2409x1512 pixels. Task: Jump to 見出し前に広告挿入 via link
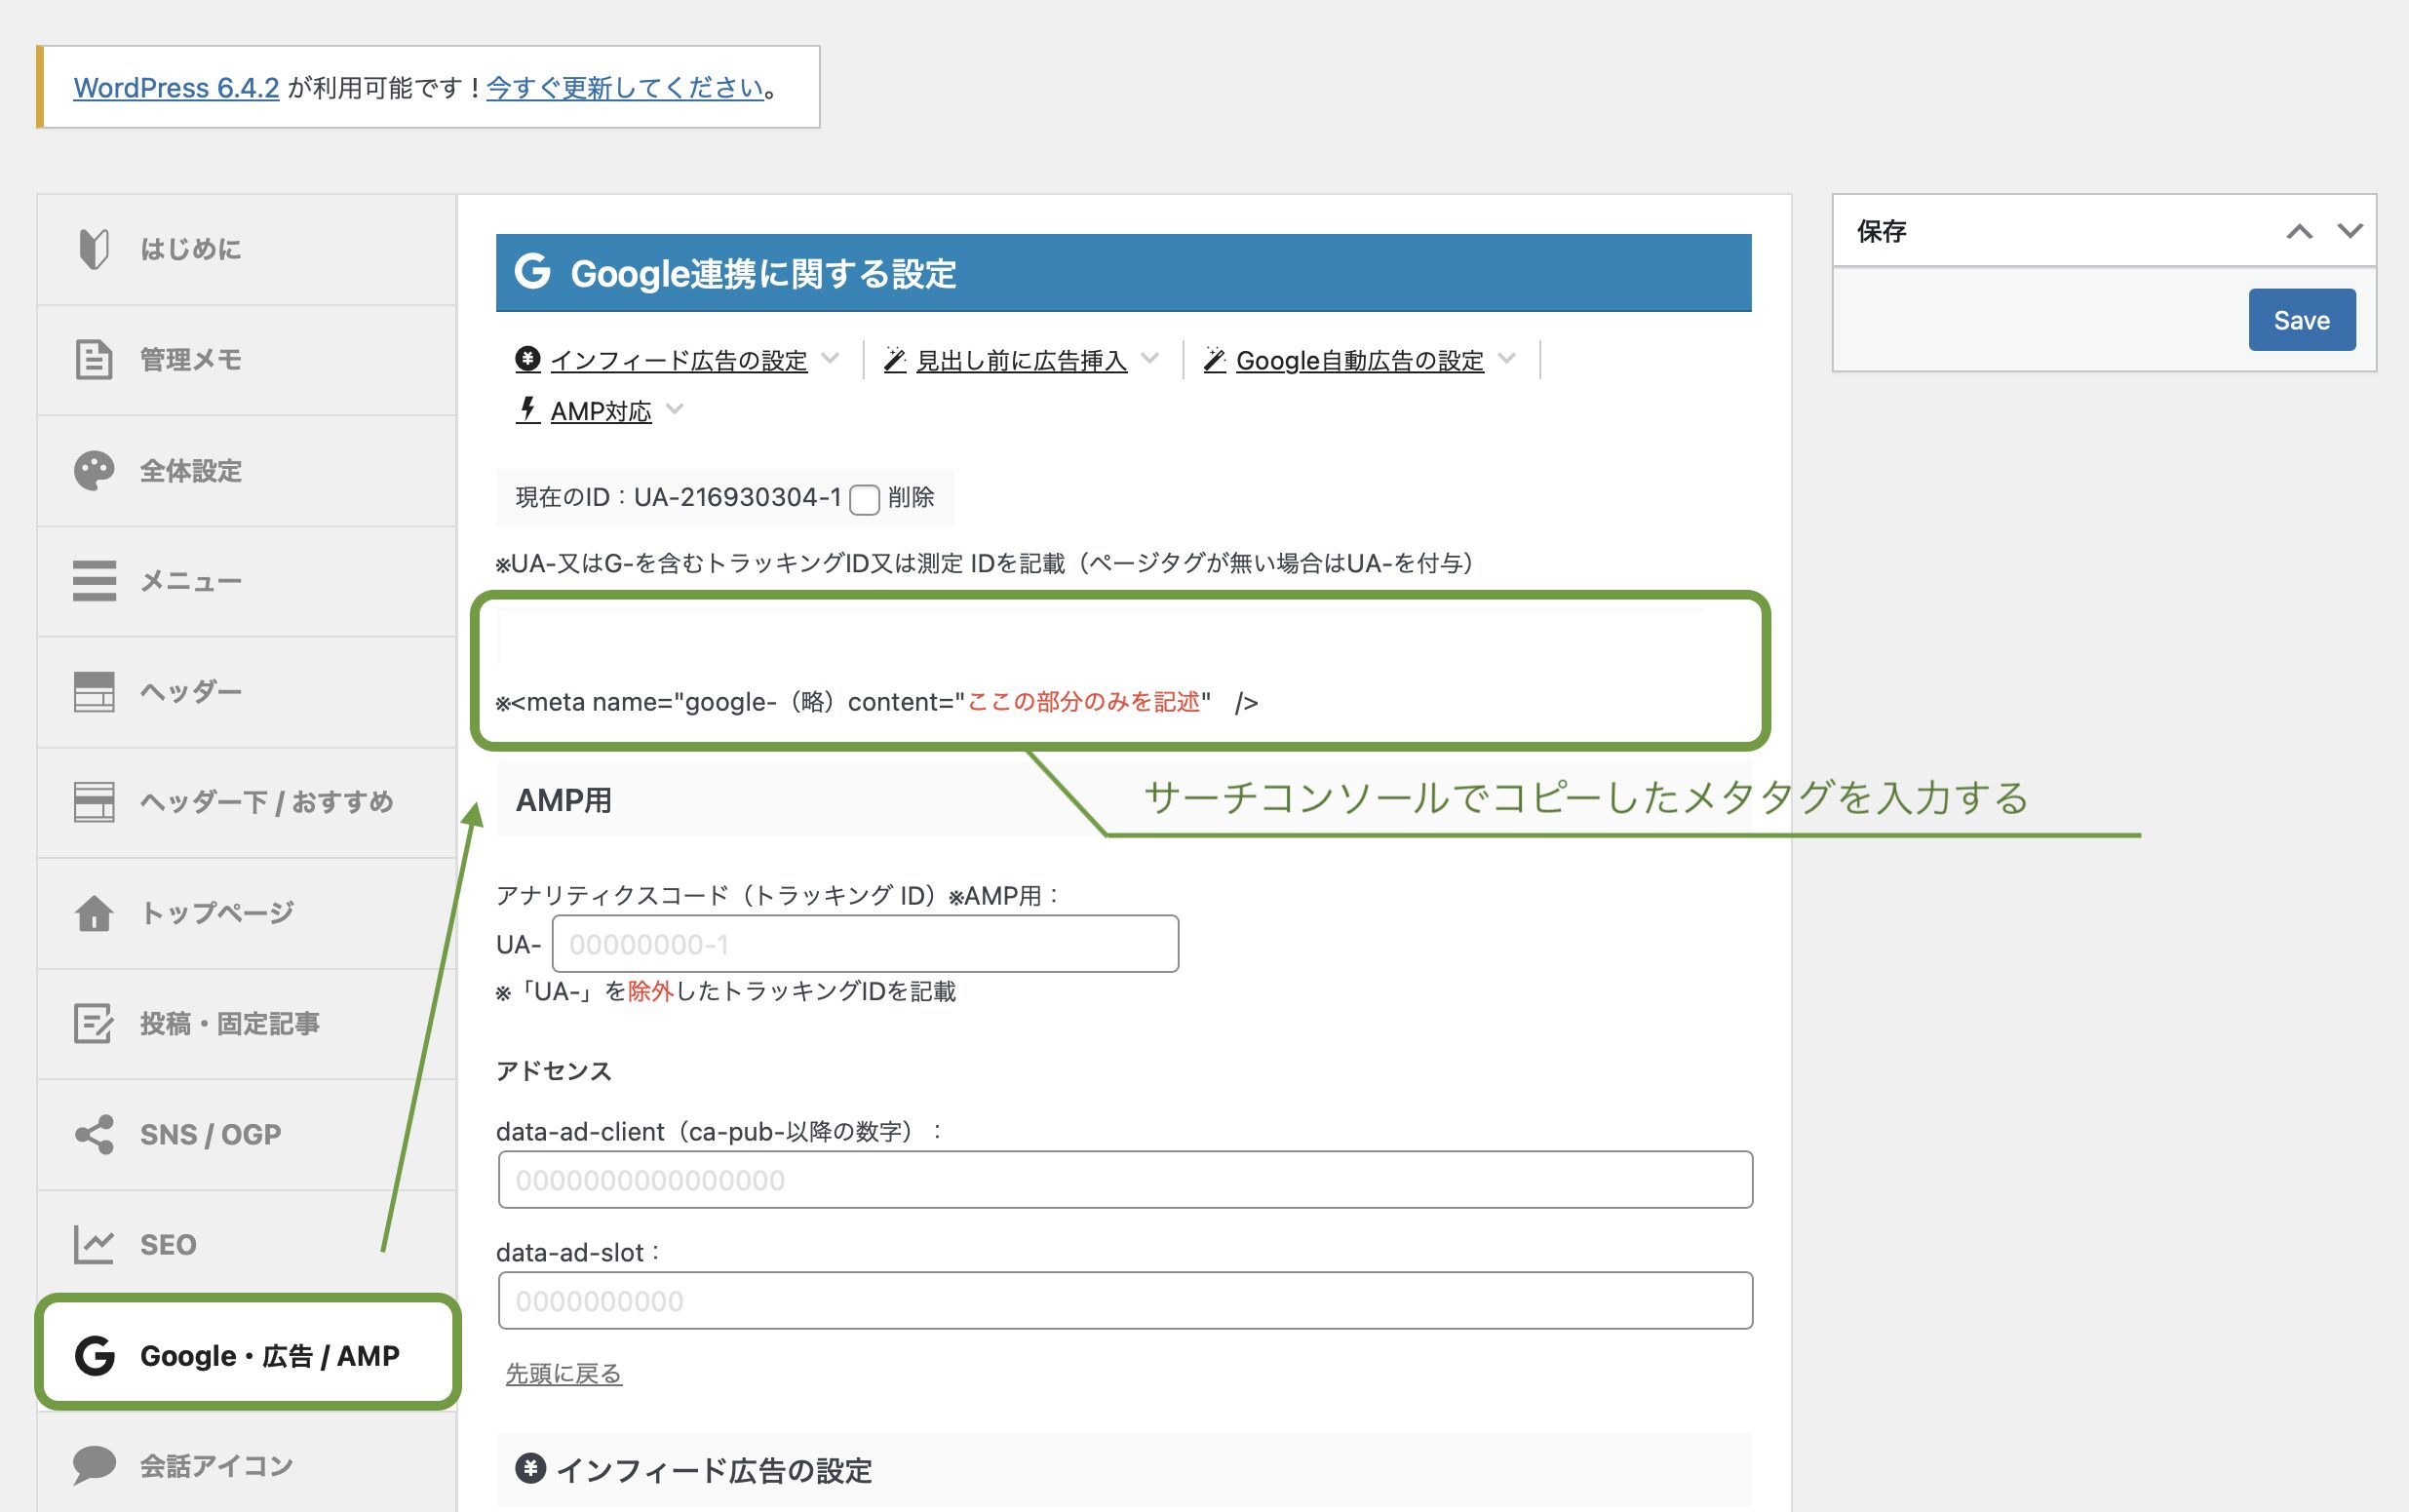tap(1021, 360)
